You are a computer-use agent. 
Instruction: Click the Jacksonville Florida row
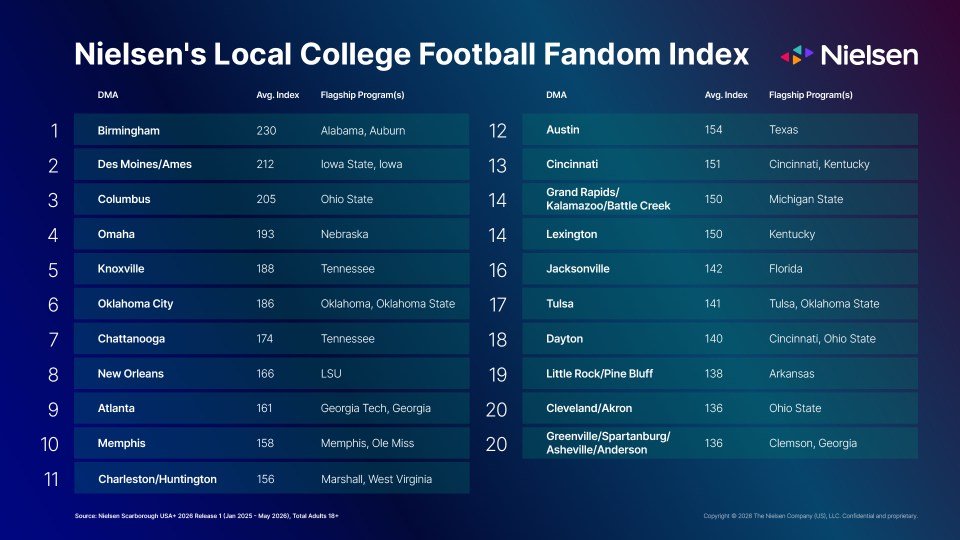(720, 269)
